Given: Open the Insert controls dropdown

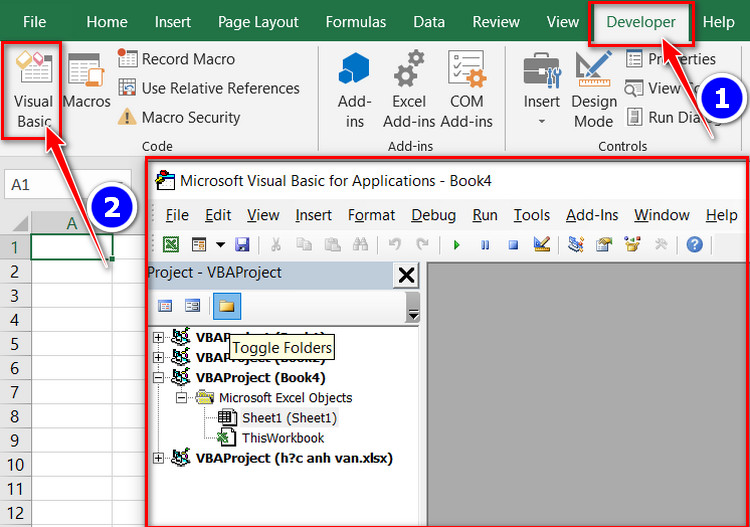Looking at the screenshot, I should pyautogui.click(x=541, y=90).
